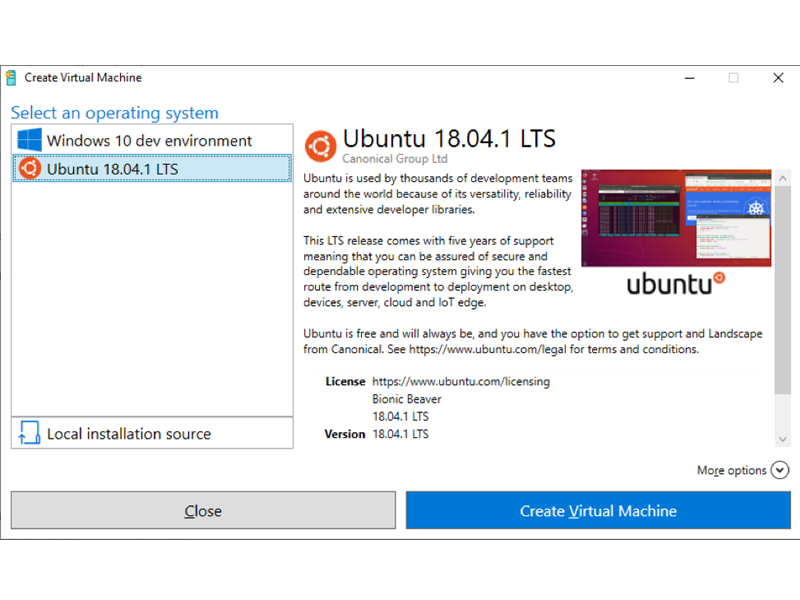Click the More options label
The image size is (800, 600).
point(732,470)
